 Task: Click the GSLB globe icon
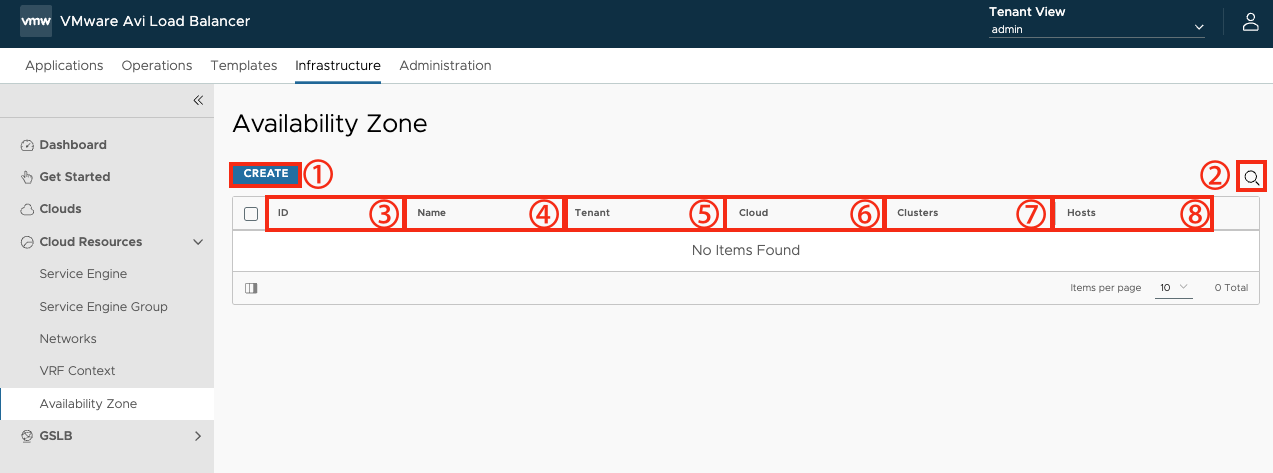click(x=27, y=436)
